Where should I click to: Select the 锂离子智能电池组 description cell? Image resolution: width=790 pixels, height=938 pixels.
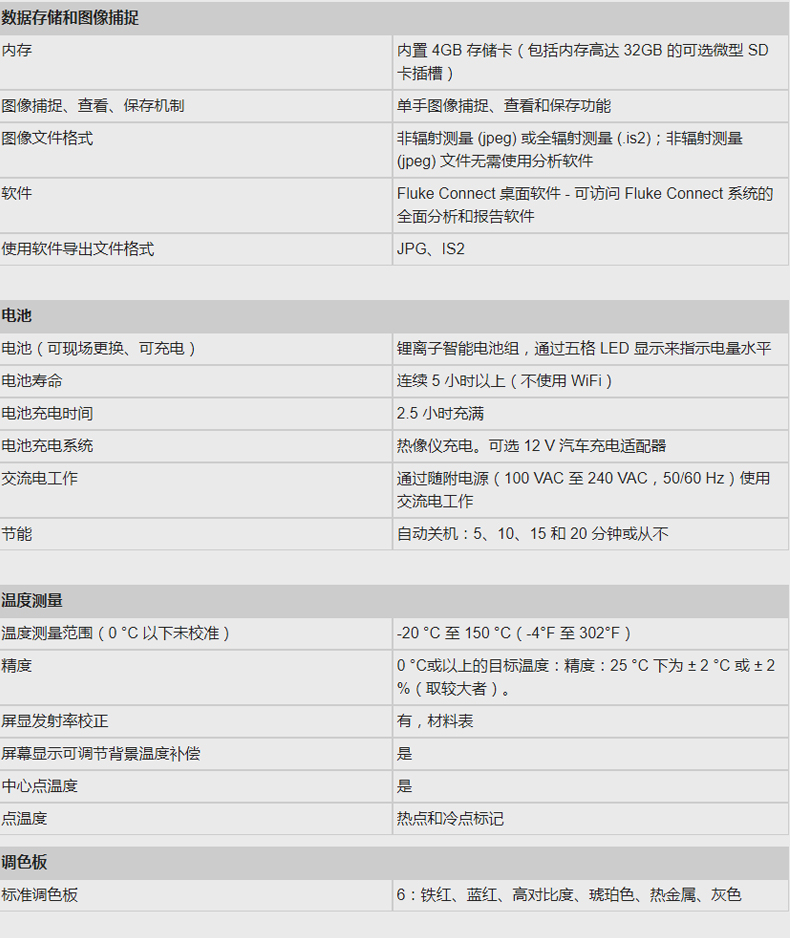click(x=584, y=349)
